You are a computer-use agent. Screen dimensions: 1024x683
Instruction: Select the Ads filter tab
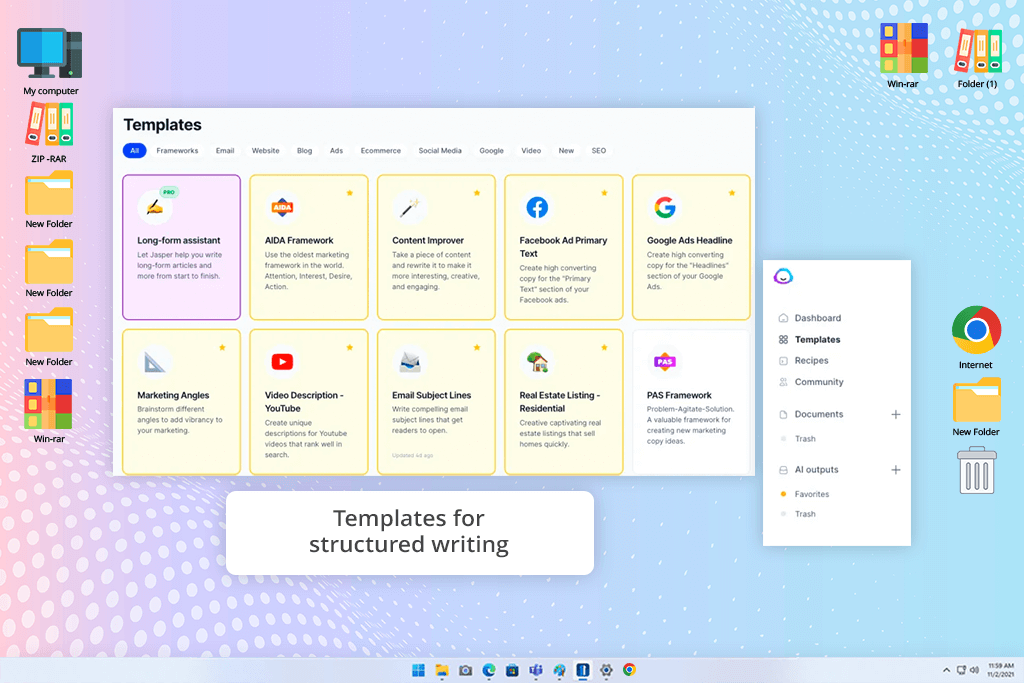[x=336, y=150]
